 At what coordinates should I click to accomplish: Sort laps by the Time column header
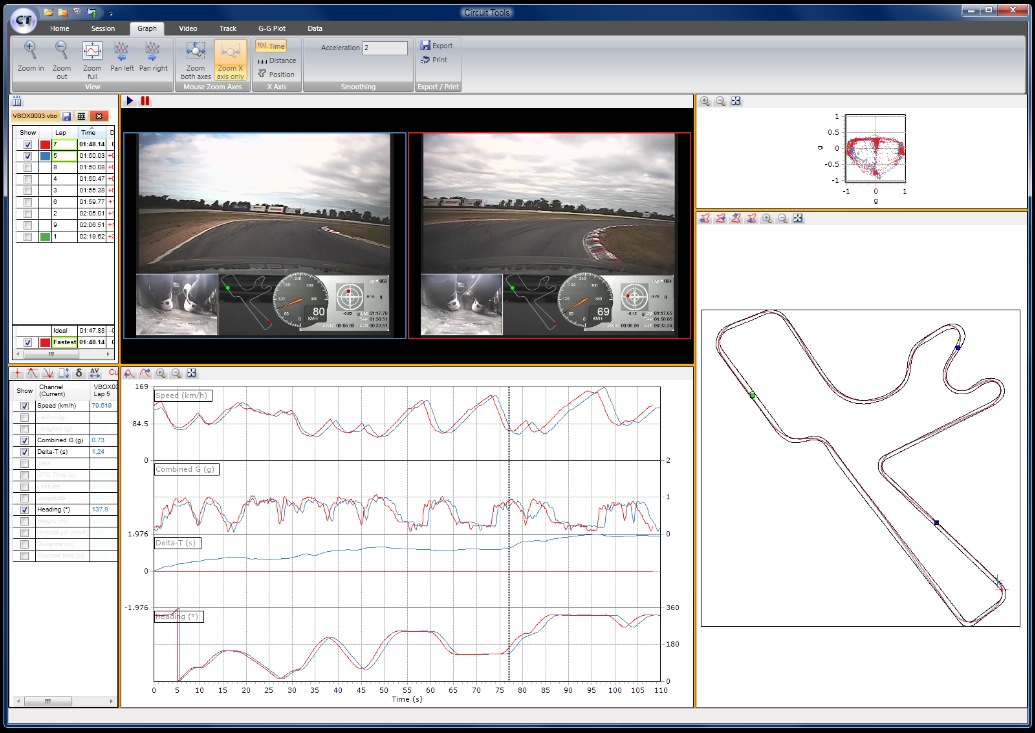click(x=89, y=132)
